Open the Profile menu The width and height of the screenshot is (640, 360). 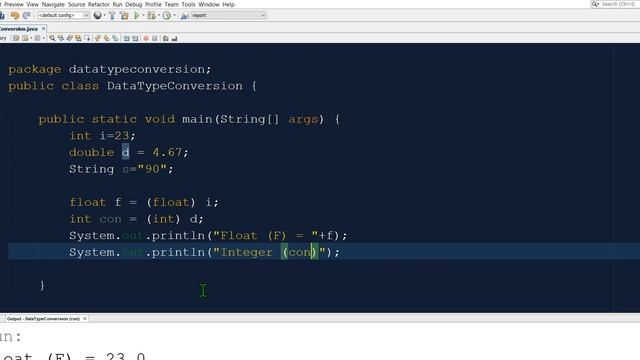tap(153, 4)
